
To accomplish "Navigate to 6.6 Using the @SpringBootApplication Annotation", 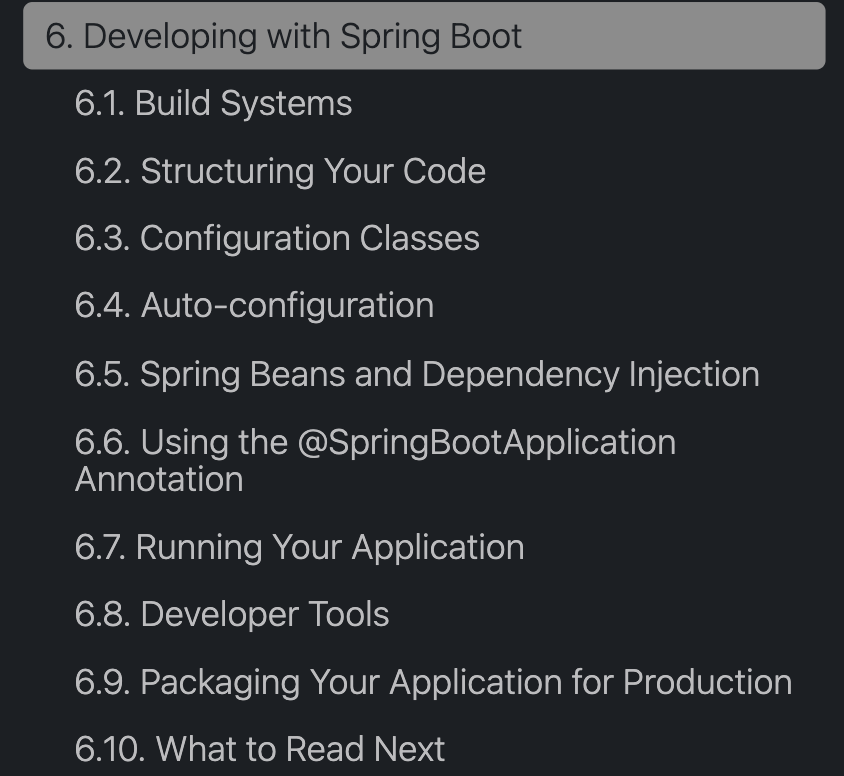I will click(375, 442).
